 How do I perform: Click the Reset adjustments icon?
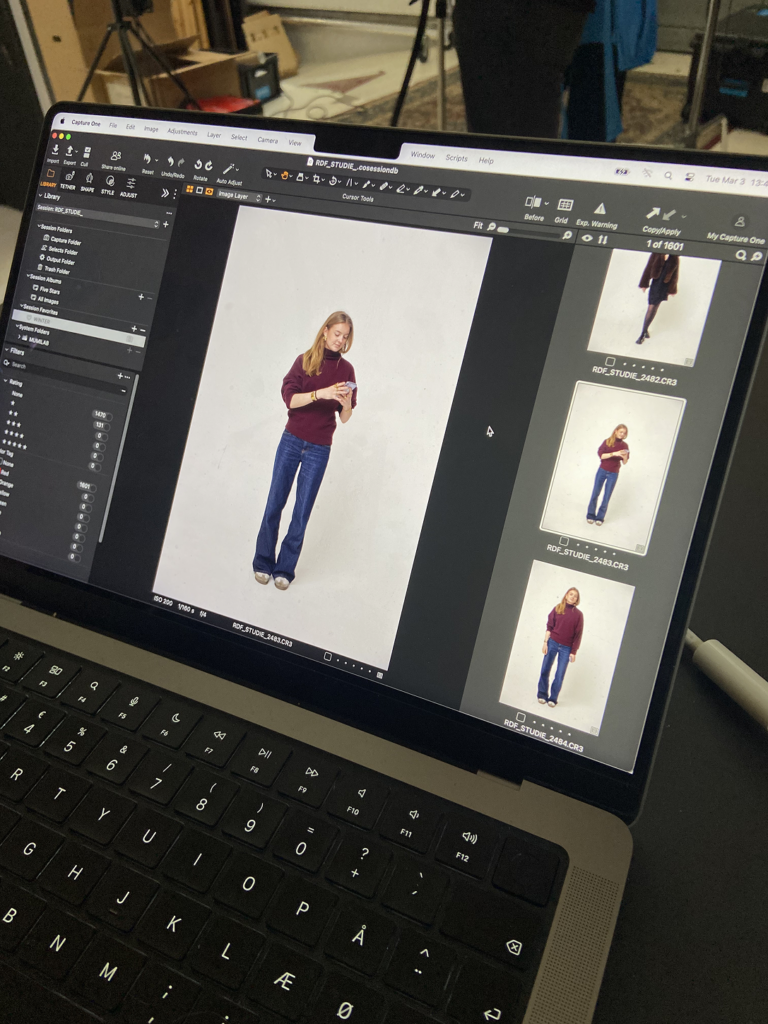[x=147, y=158]
